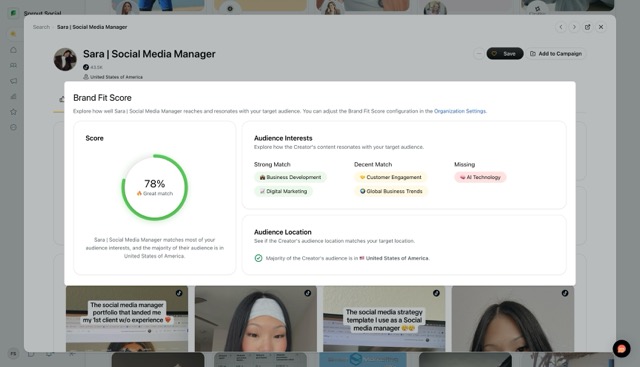
Task: Open the video of woman with headband
Action: [256, 319]
